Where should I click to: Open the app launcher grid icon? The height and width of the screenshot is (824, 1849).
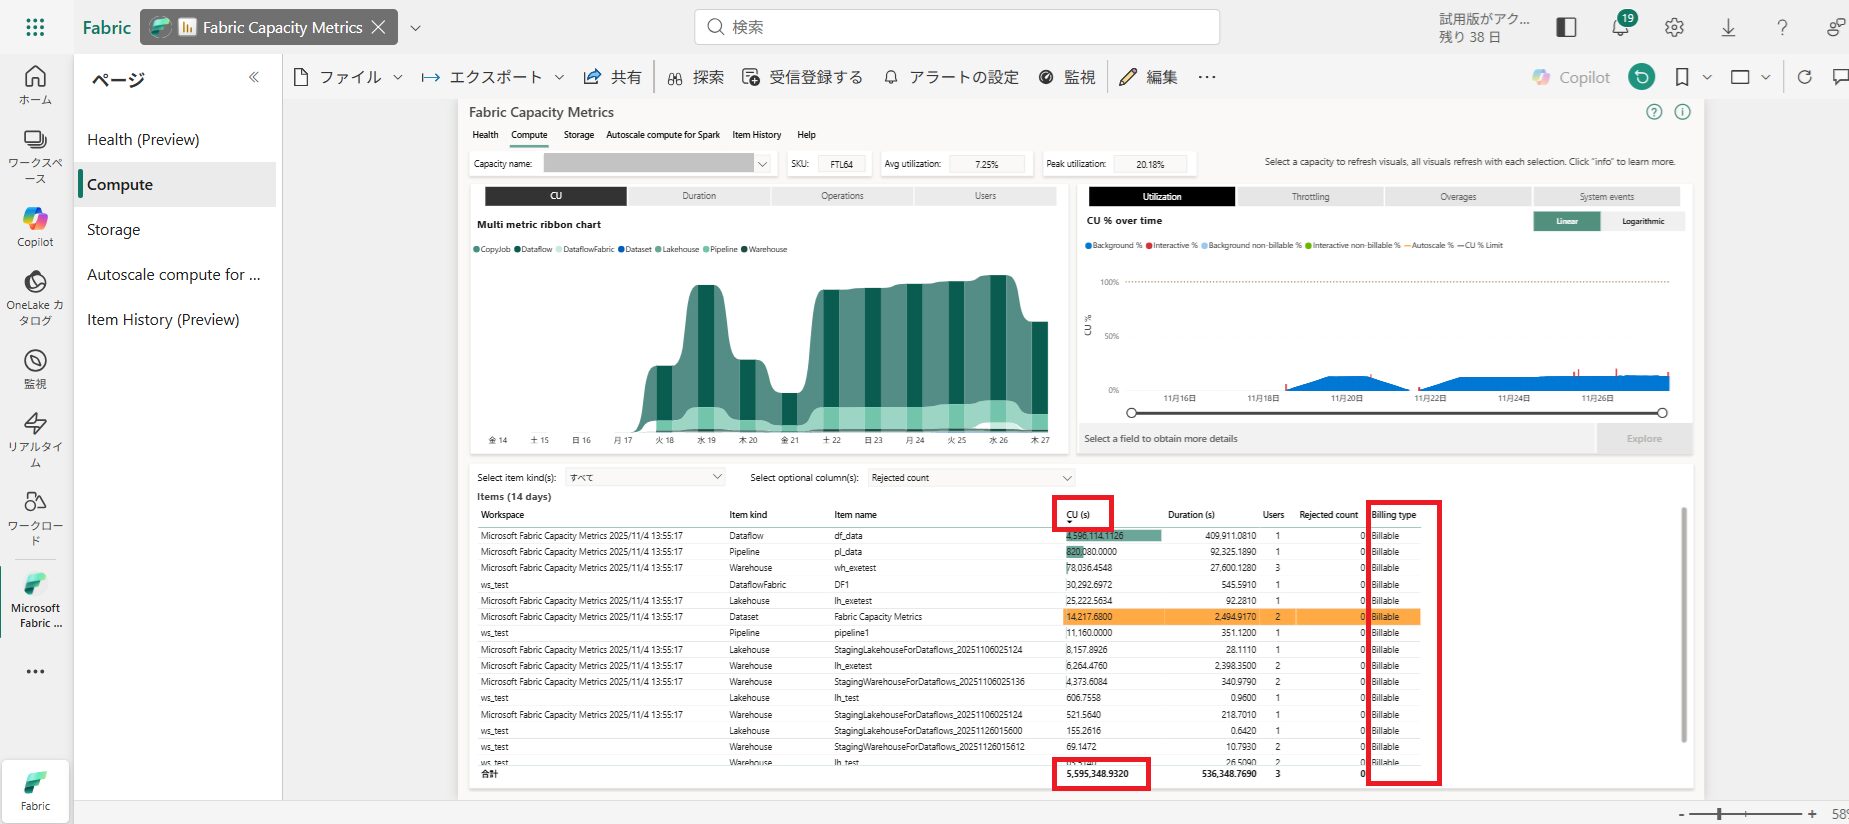tap(35, 28)
